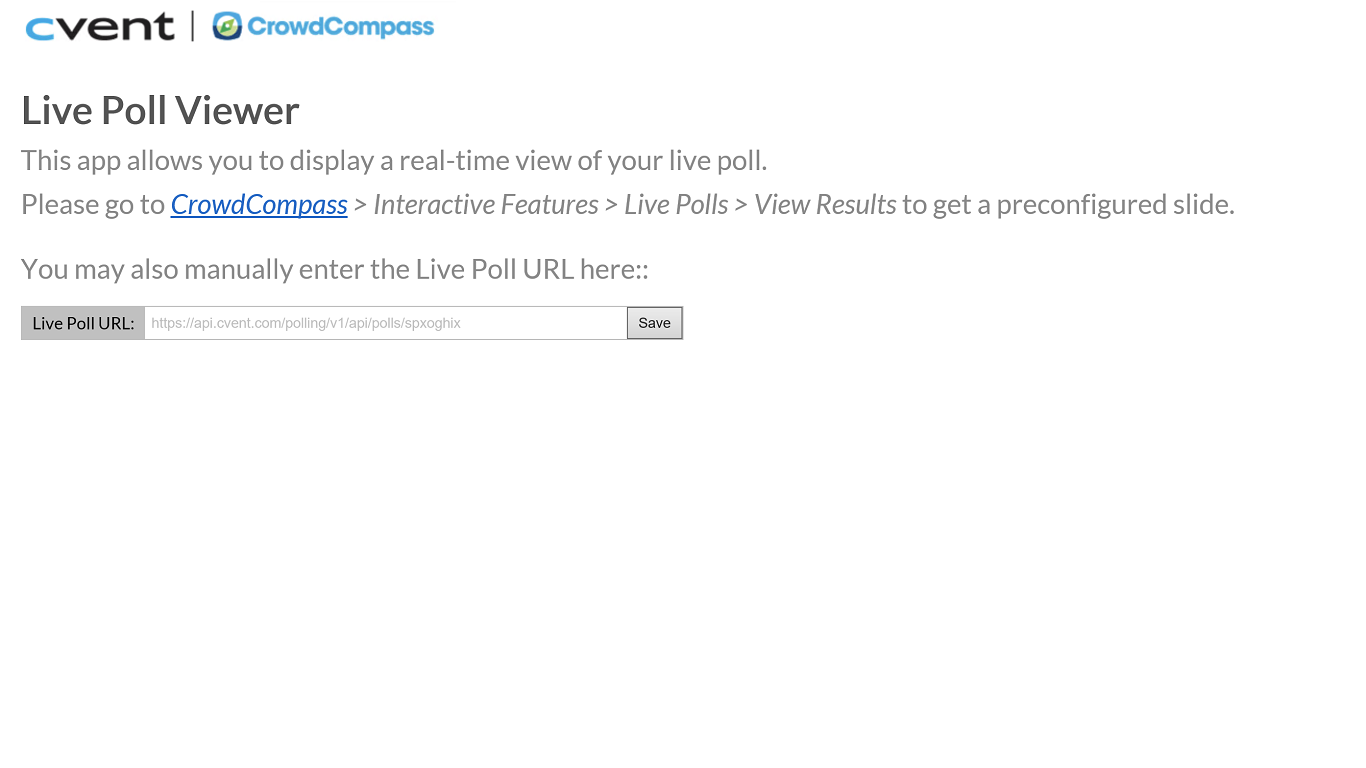Click the 'Live Polls' italic text
This screenshot has width=1366, height=768.
click(676, 205)
